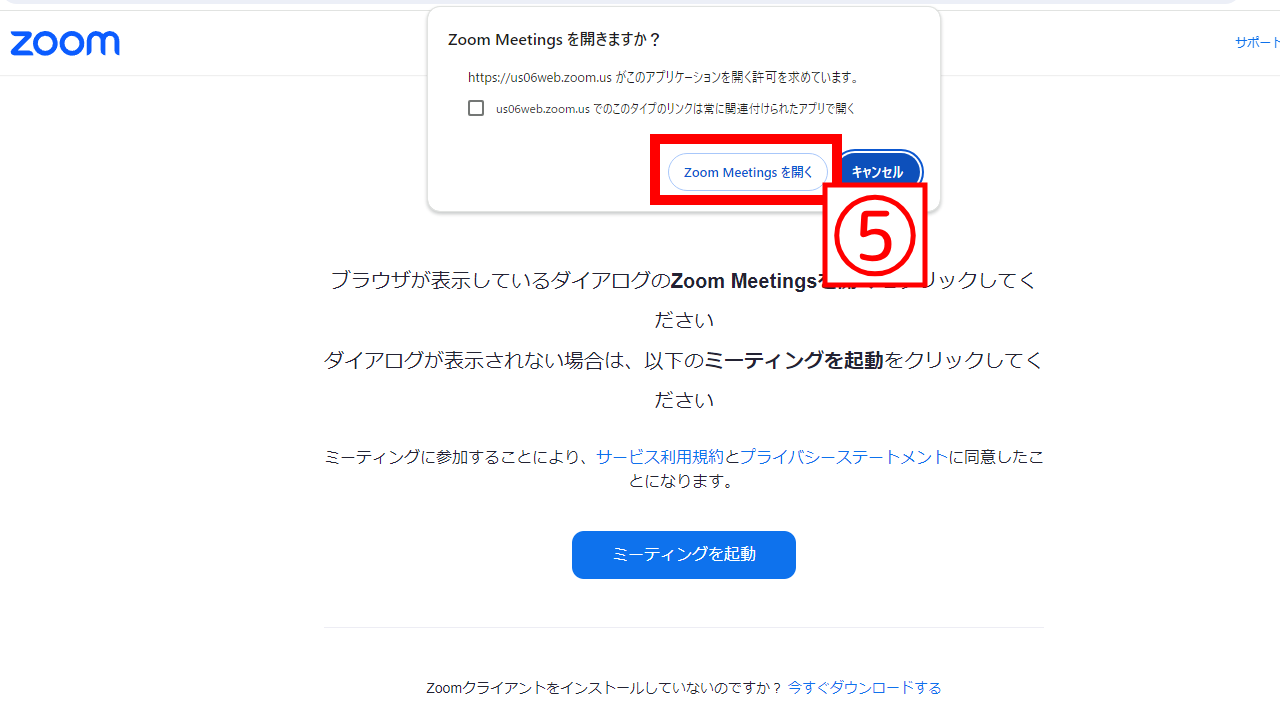Dismiss dialog with キャンセル button
Image resolution: width=1280 pixels, height=720 pixels.
point(877,172)
